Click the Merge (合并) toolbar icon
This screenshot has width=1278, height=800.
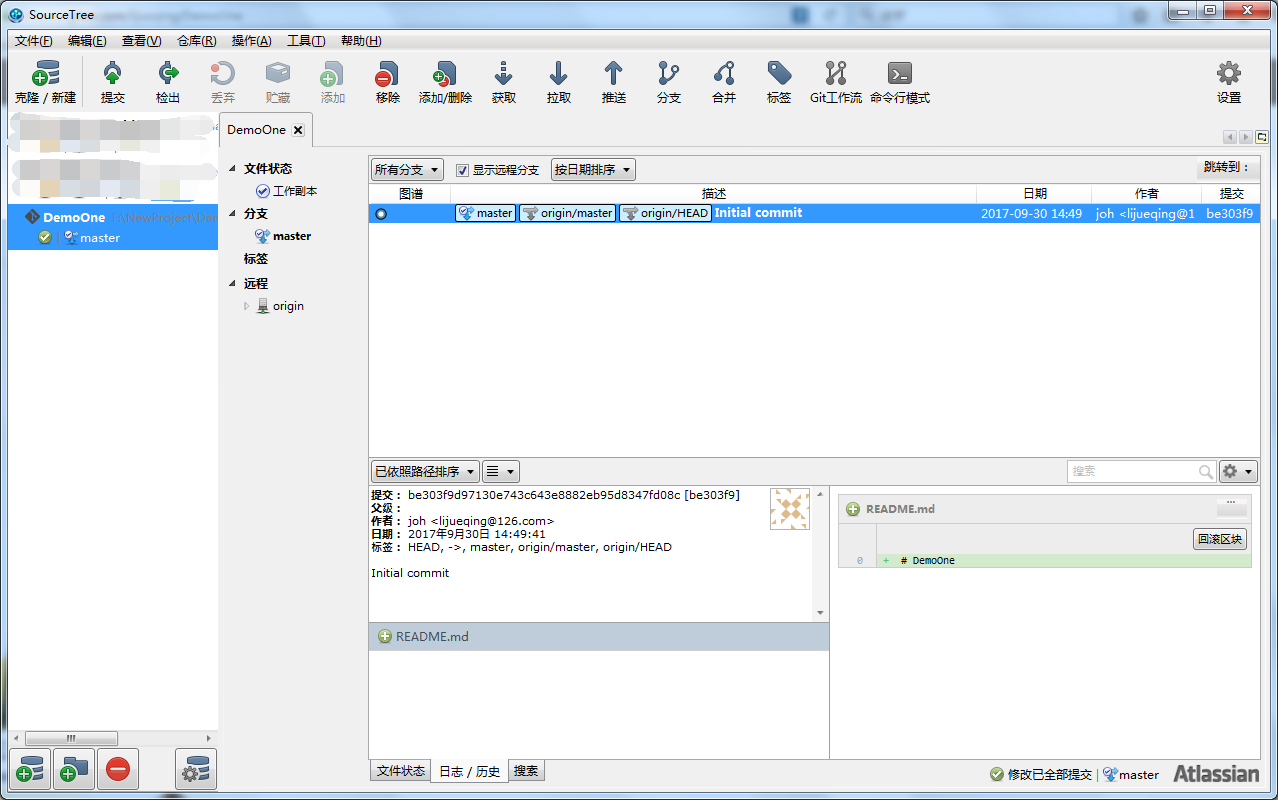(x=724, y=81)
